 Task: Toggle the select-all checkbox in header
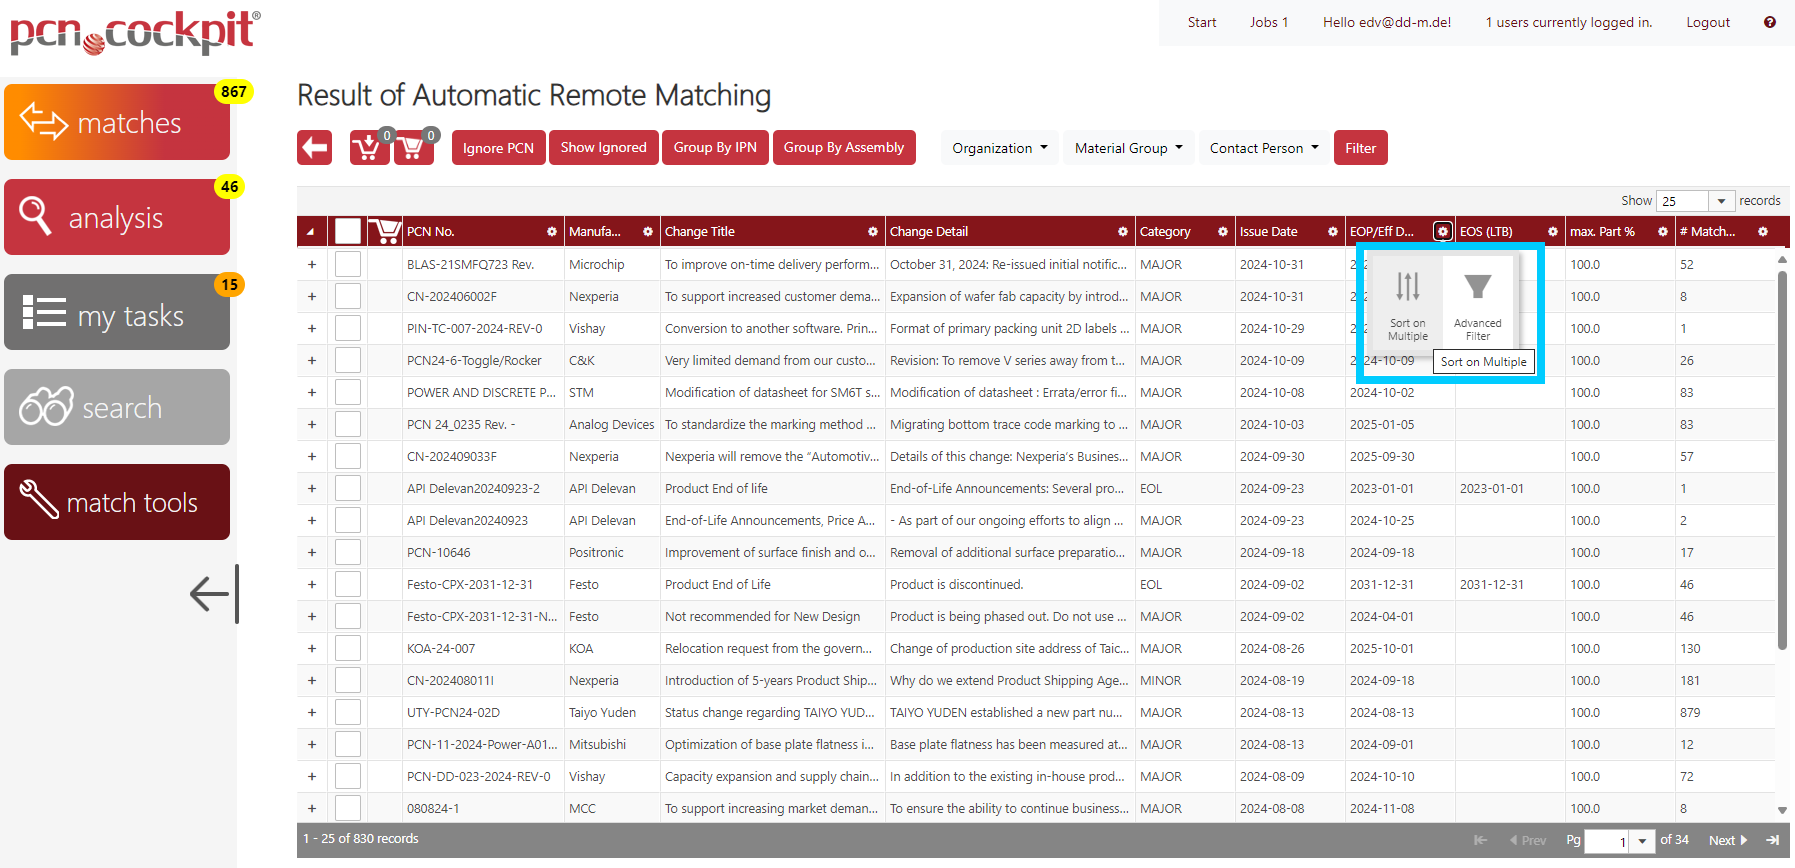pos(347,232)
